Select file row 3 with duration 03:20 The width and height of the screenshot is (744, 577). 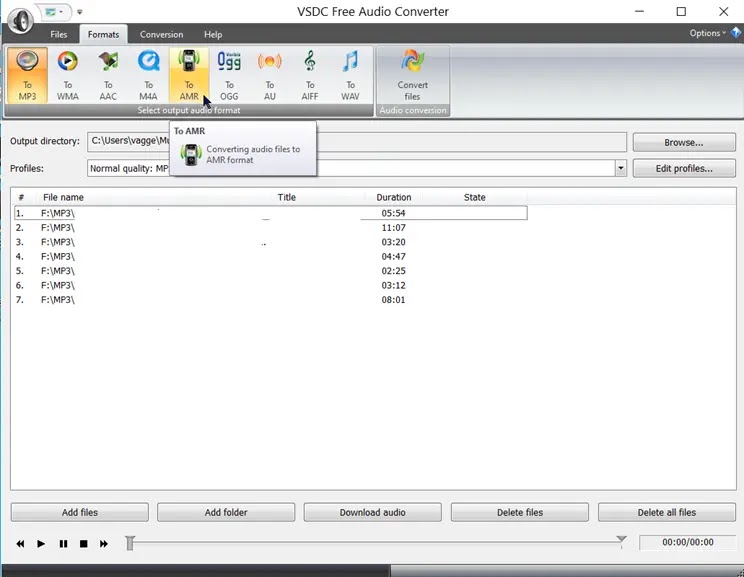tap(270, 242)
